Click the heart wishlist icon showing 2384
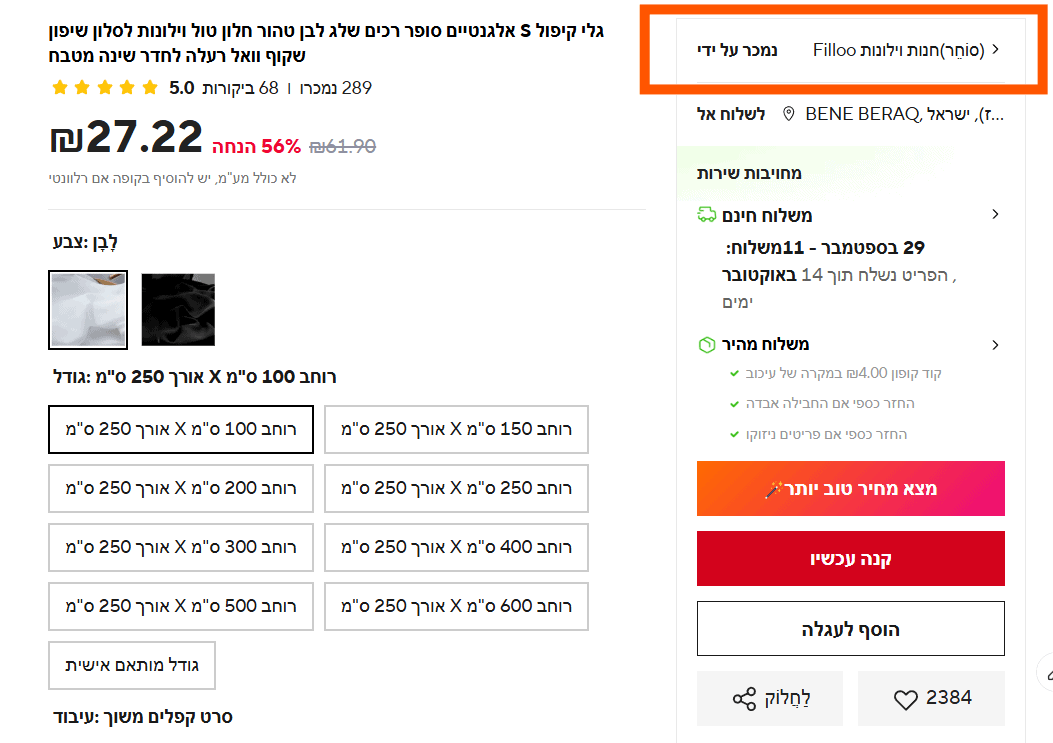 pyautogui.click(x=905, y=699)
